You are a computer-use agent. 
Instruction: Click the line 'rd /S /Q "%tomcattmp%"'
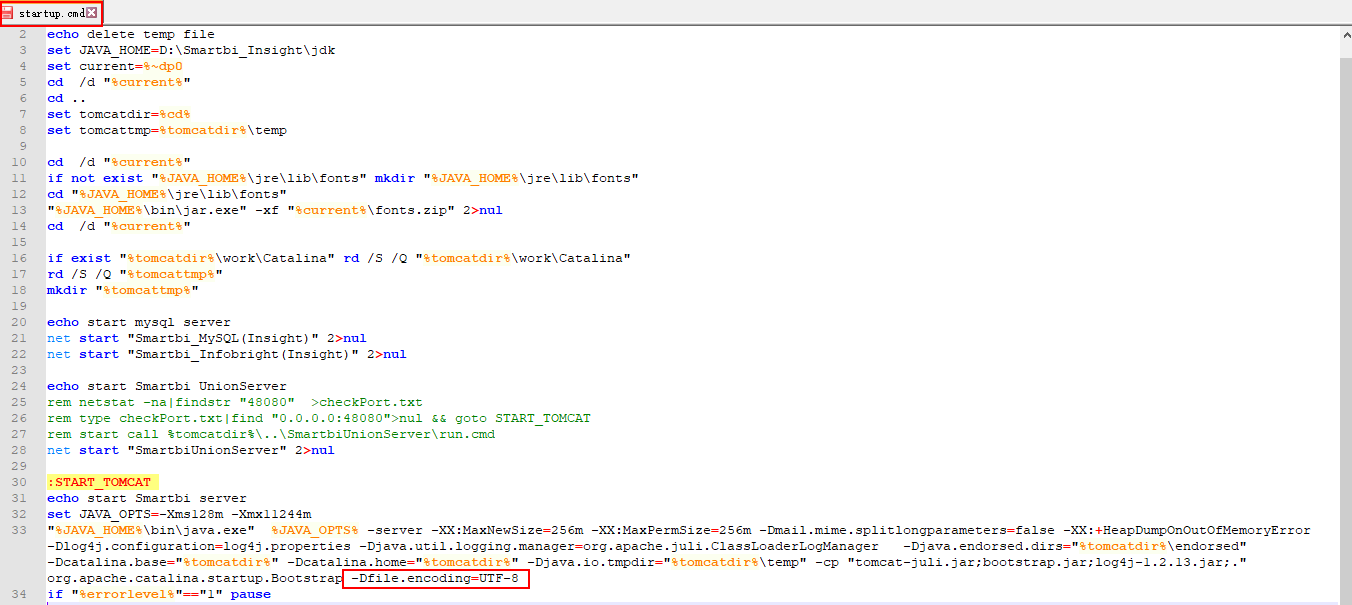tap(135, 274)
